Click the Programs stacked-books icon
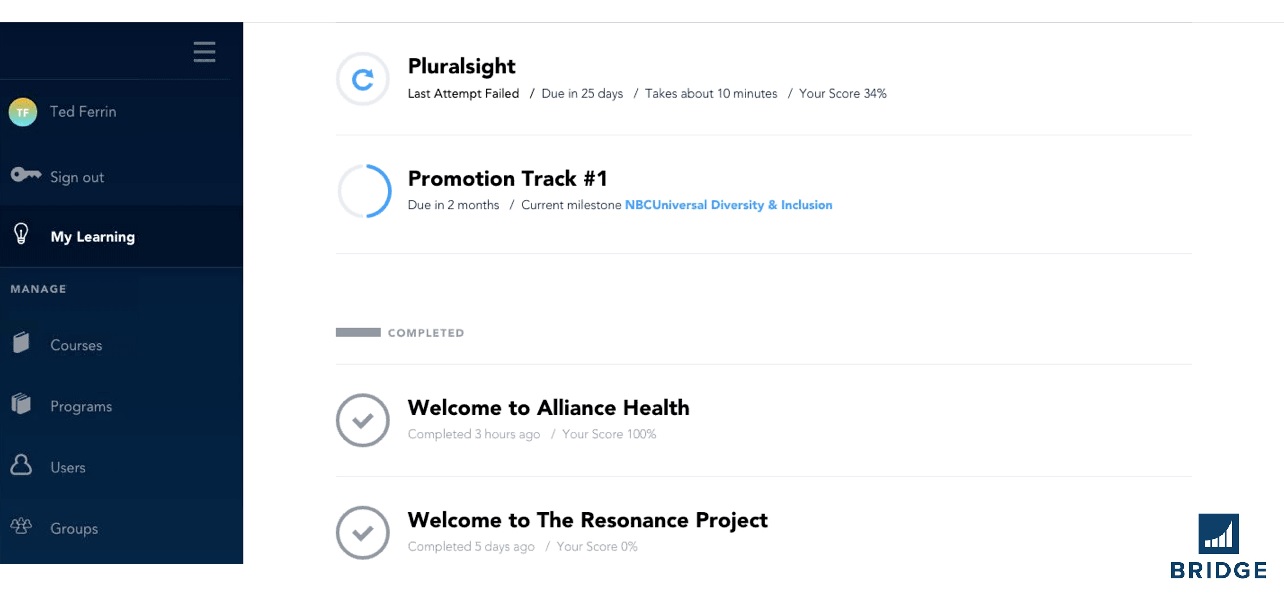1284x600 pixels. point(21,405)
